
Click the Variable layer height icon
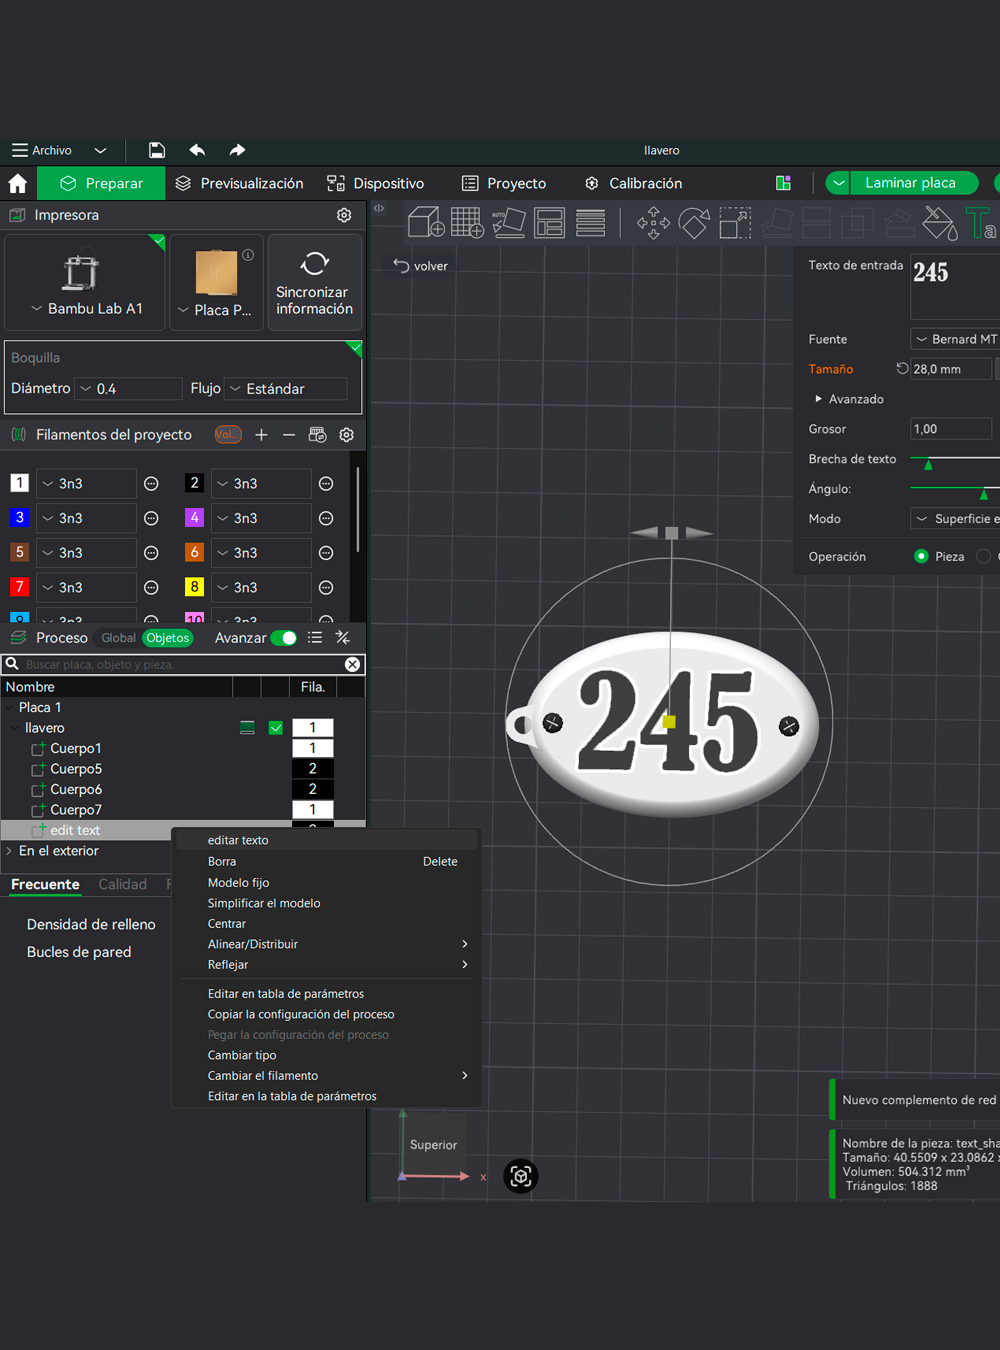[590, 221]
